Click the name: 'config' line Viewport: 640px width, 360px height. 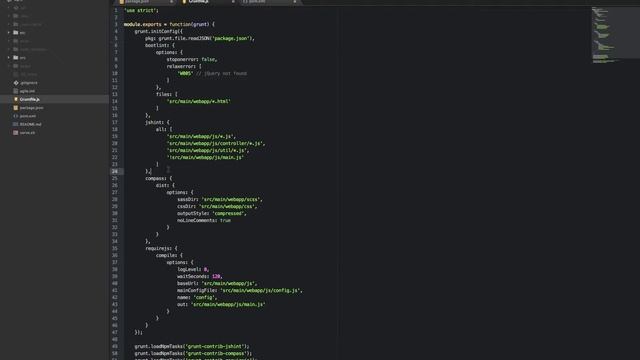pyautogui.click(x=197, y=298)
